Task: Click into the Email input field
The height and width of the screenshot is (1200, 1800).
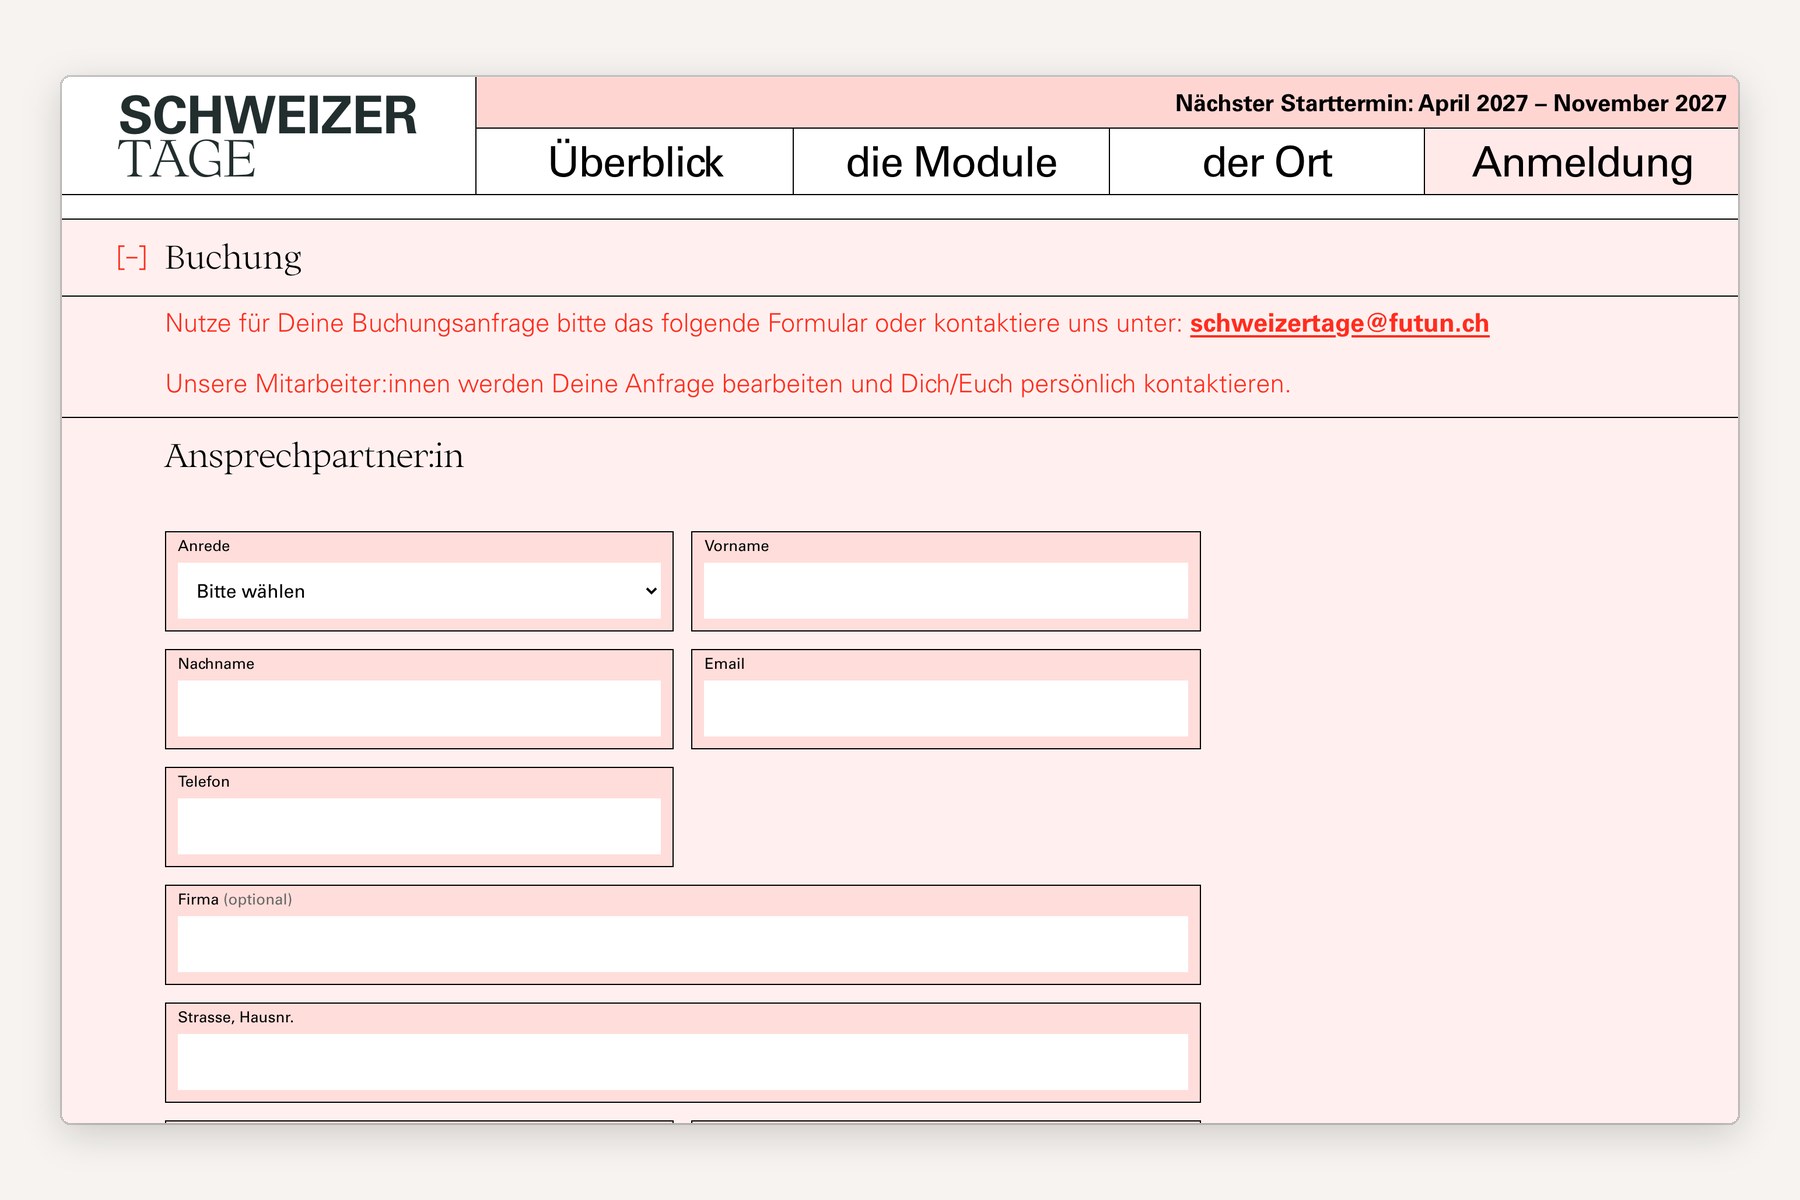Action: (x=946, y=709)
